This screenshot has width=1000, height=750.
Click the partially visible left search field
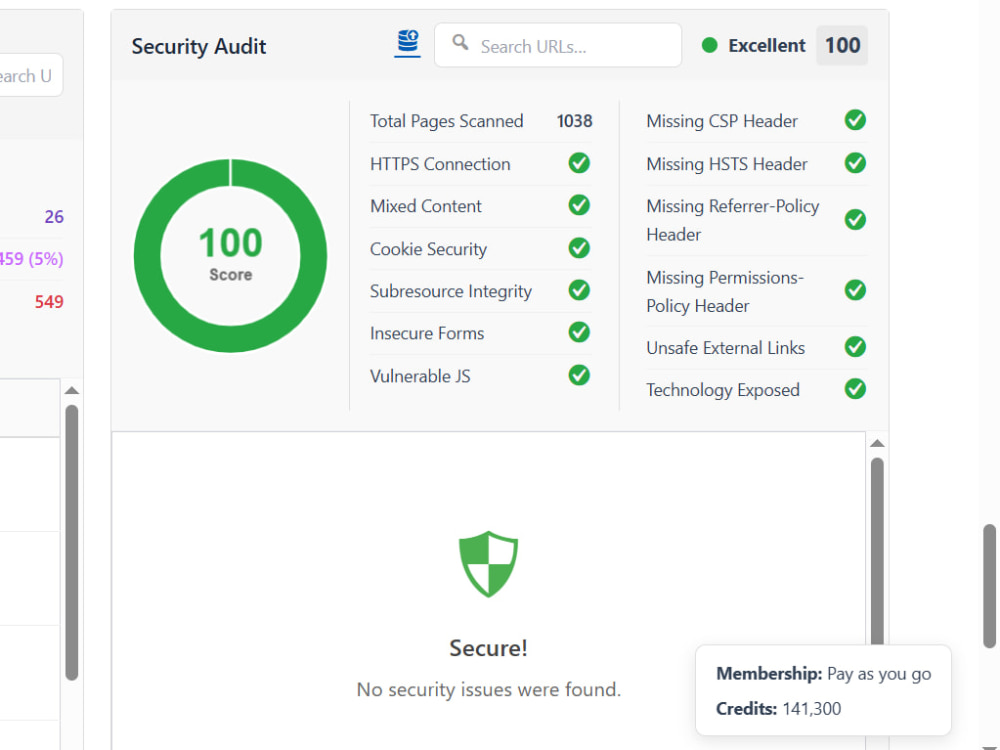pos(31,75)
